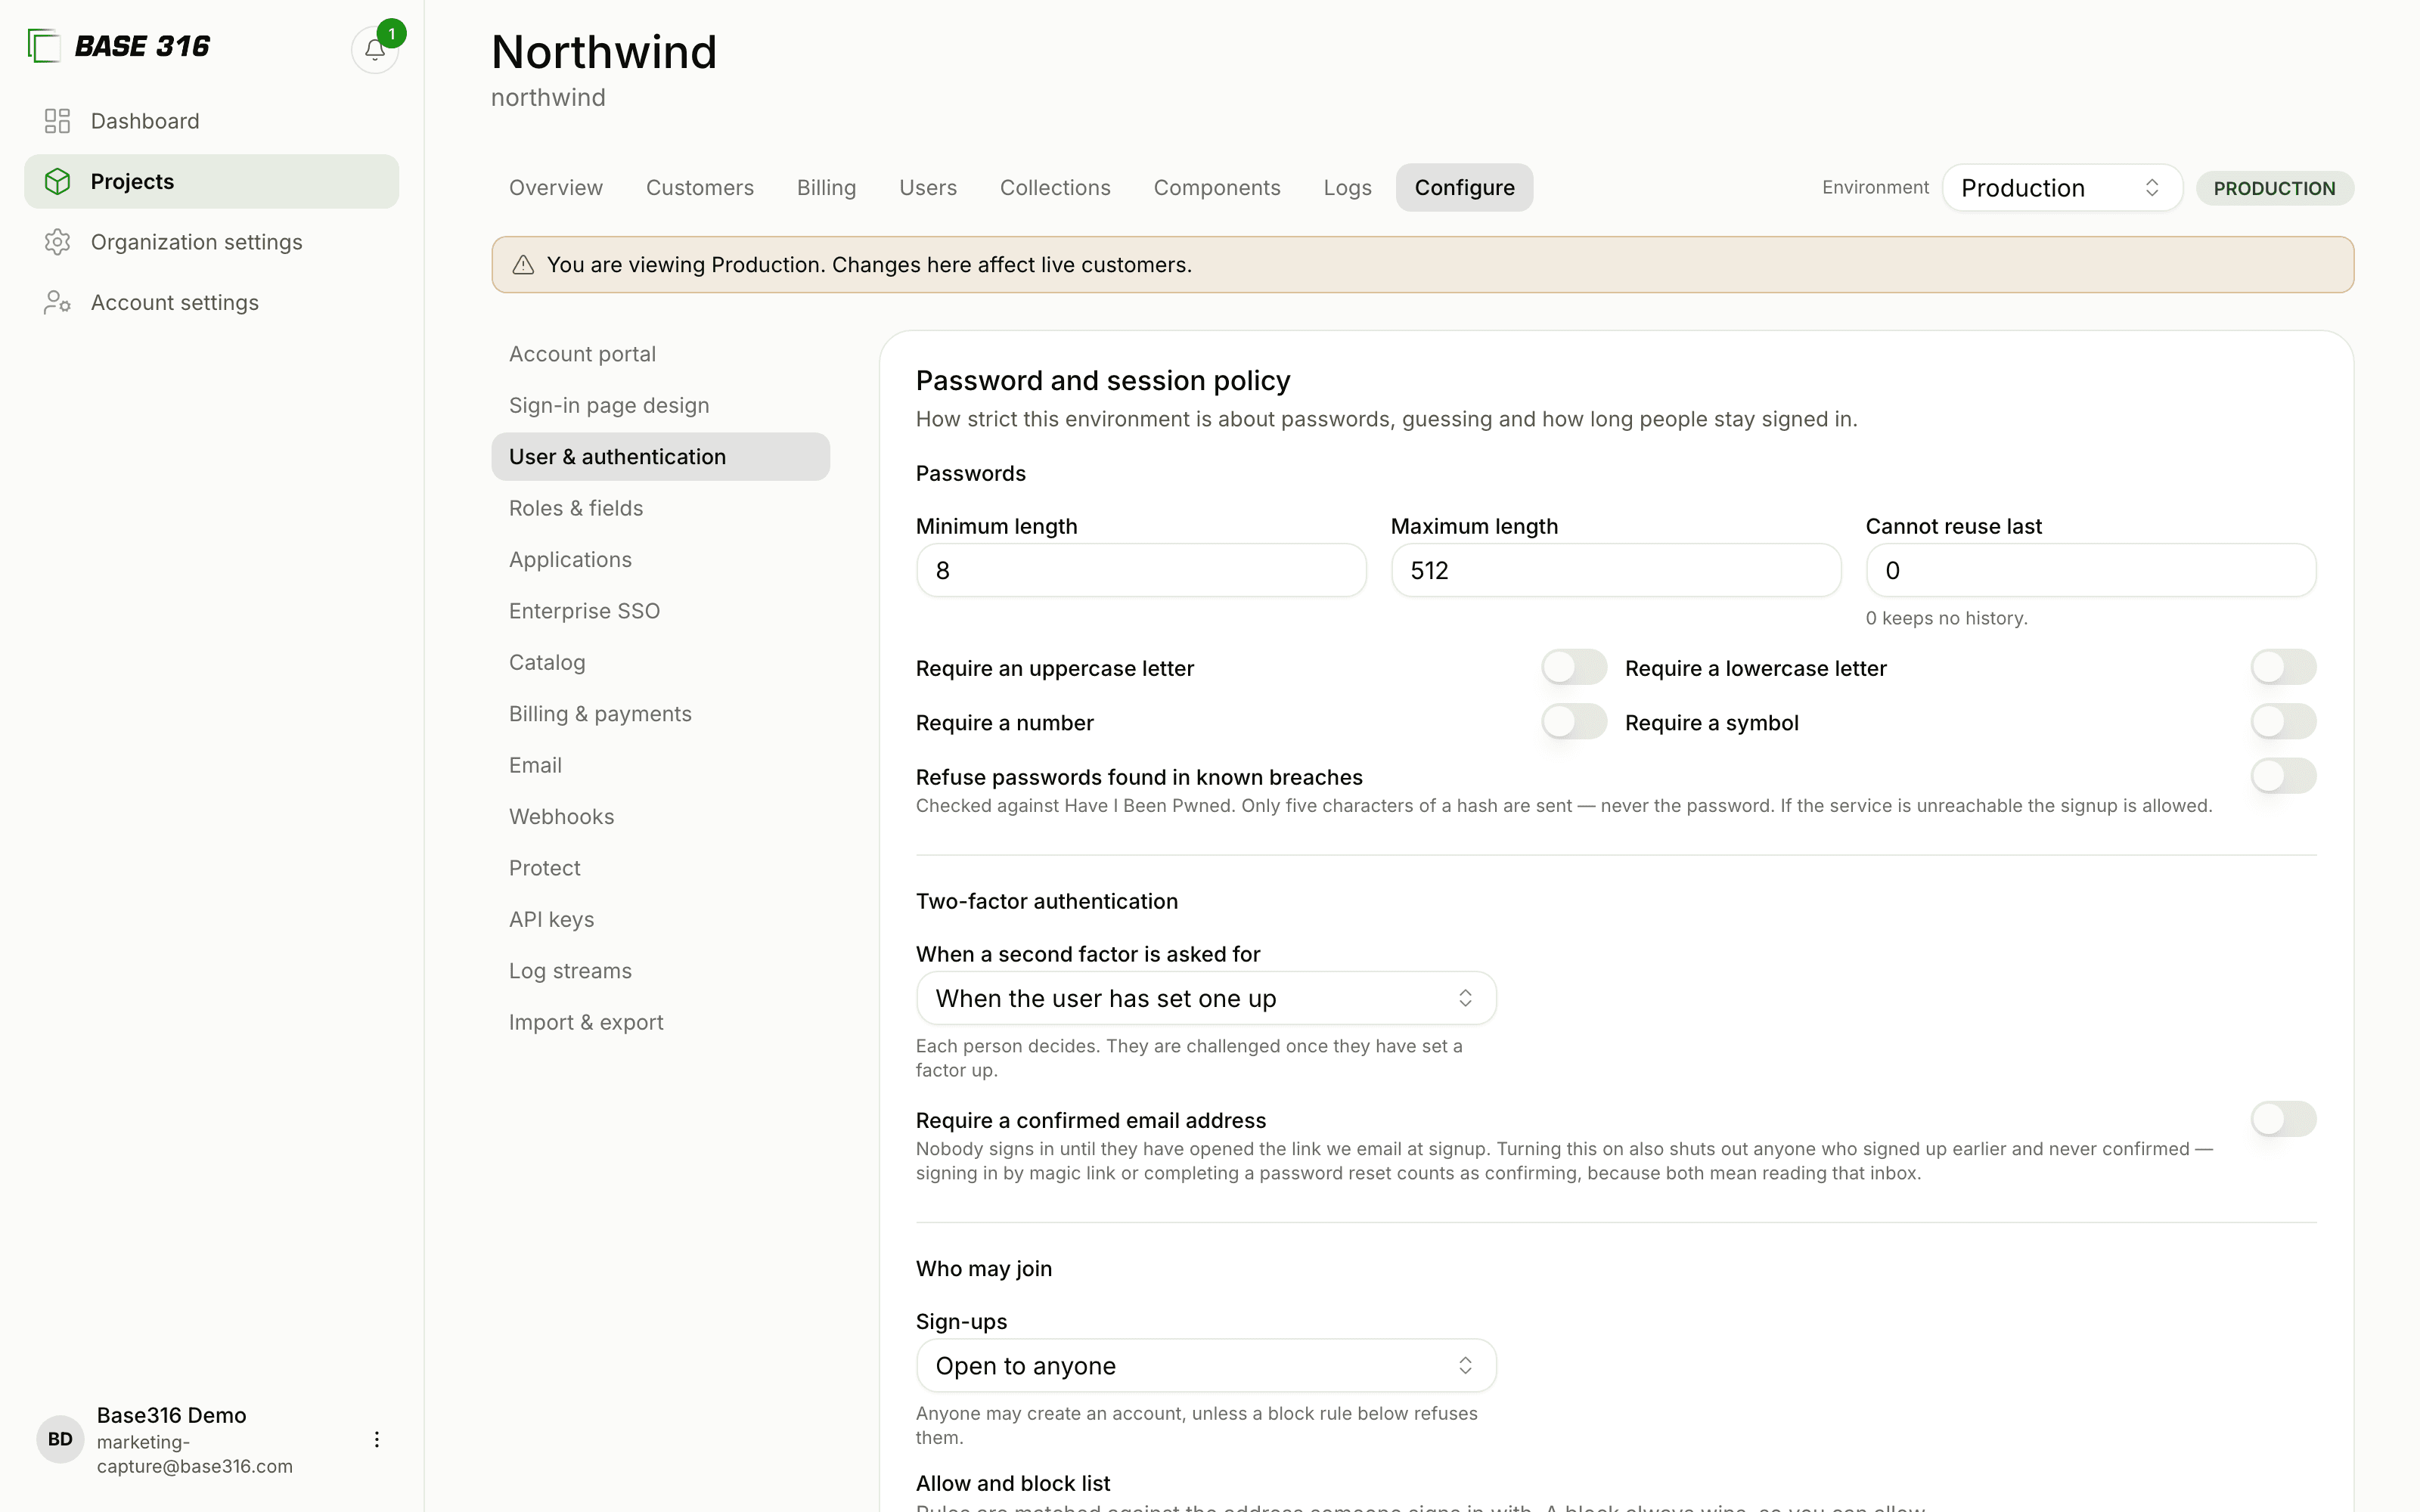Toggle Require a number
The image size is (2420, 1512).
click(1574, 722)
